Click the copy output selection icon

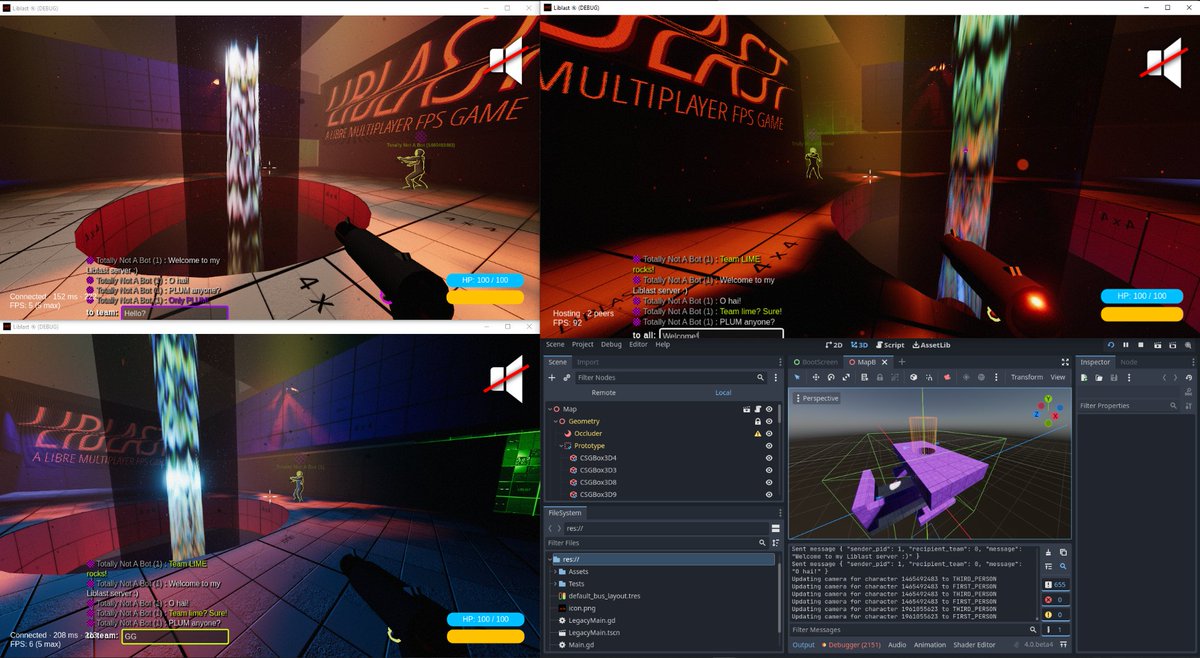tap(1063, 552)
